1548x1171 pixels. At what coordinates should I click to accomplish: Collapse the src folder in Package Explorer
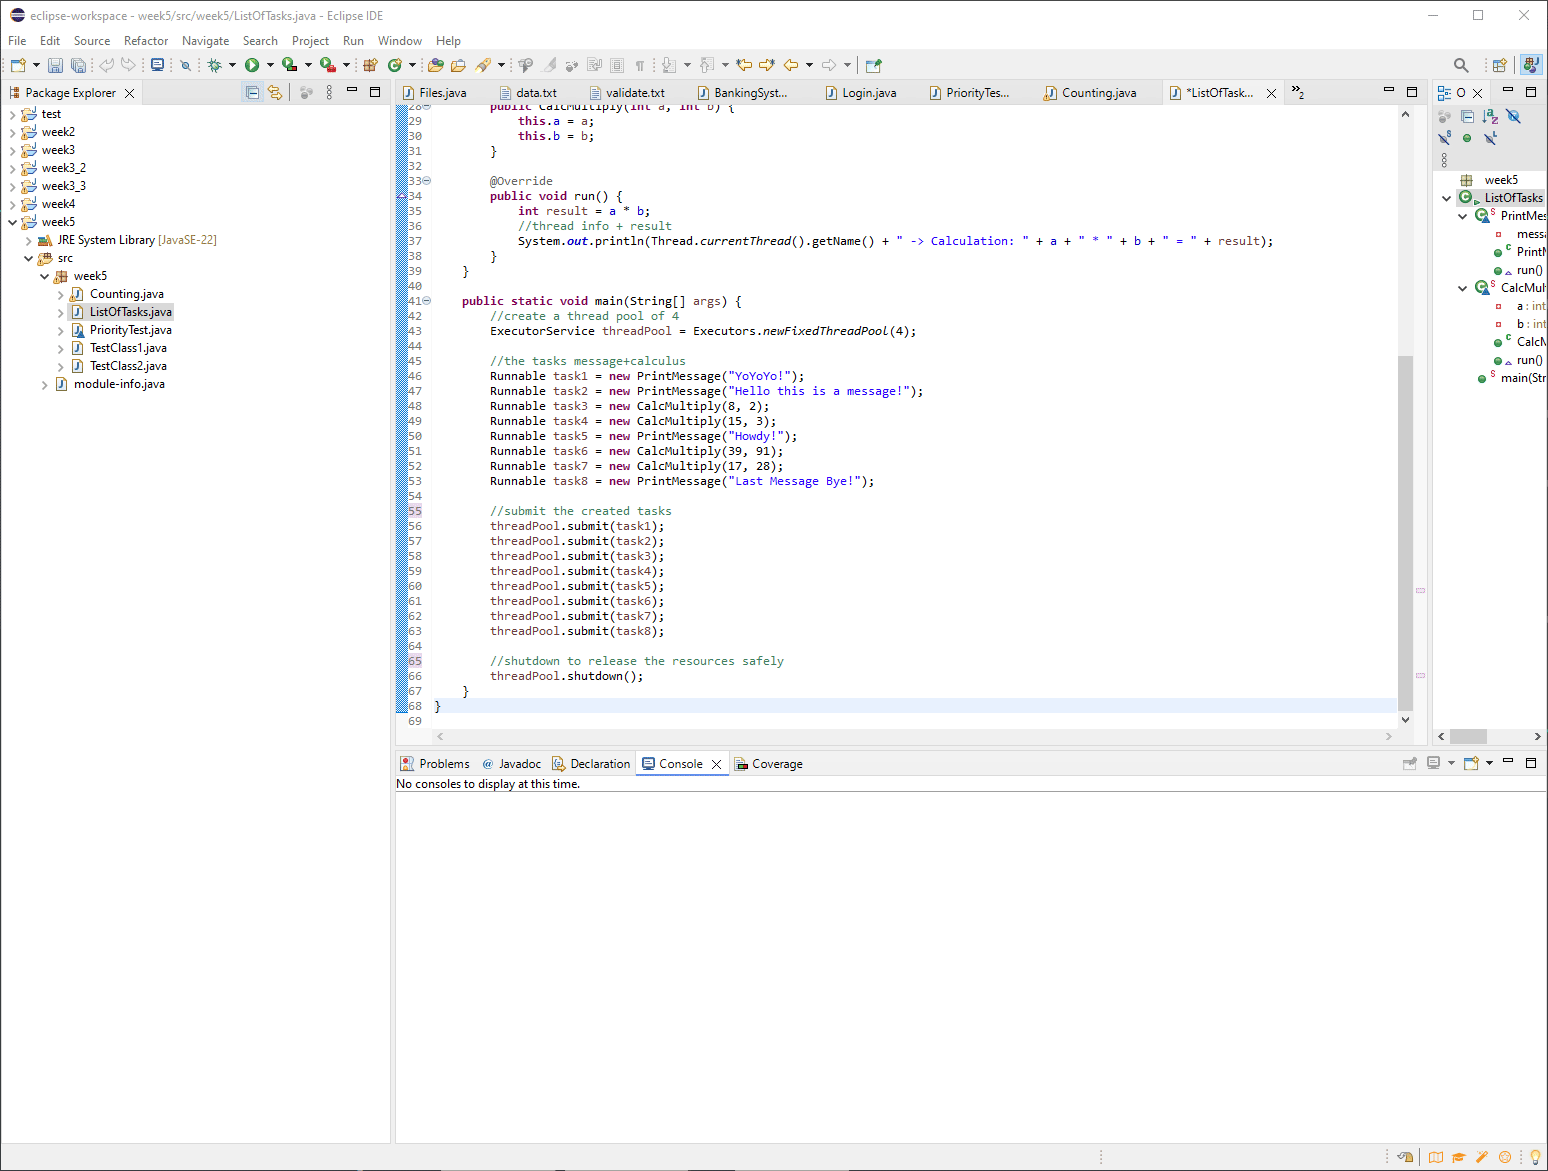[28, 258]
